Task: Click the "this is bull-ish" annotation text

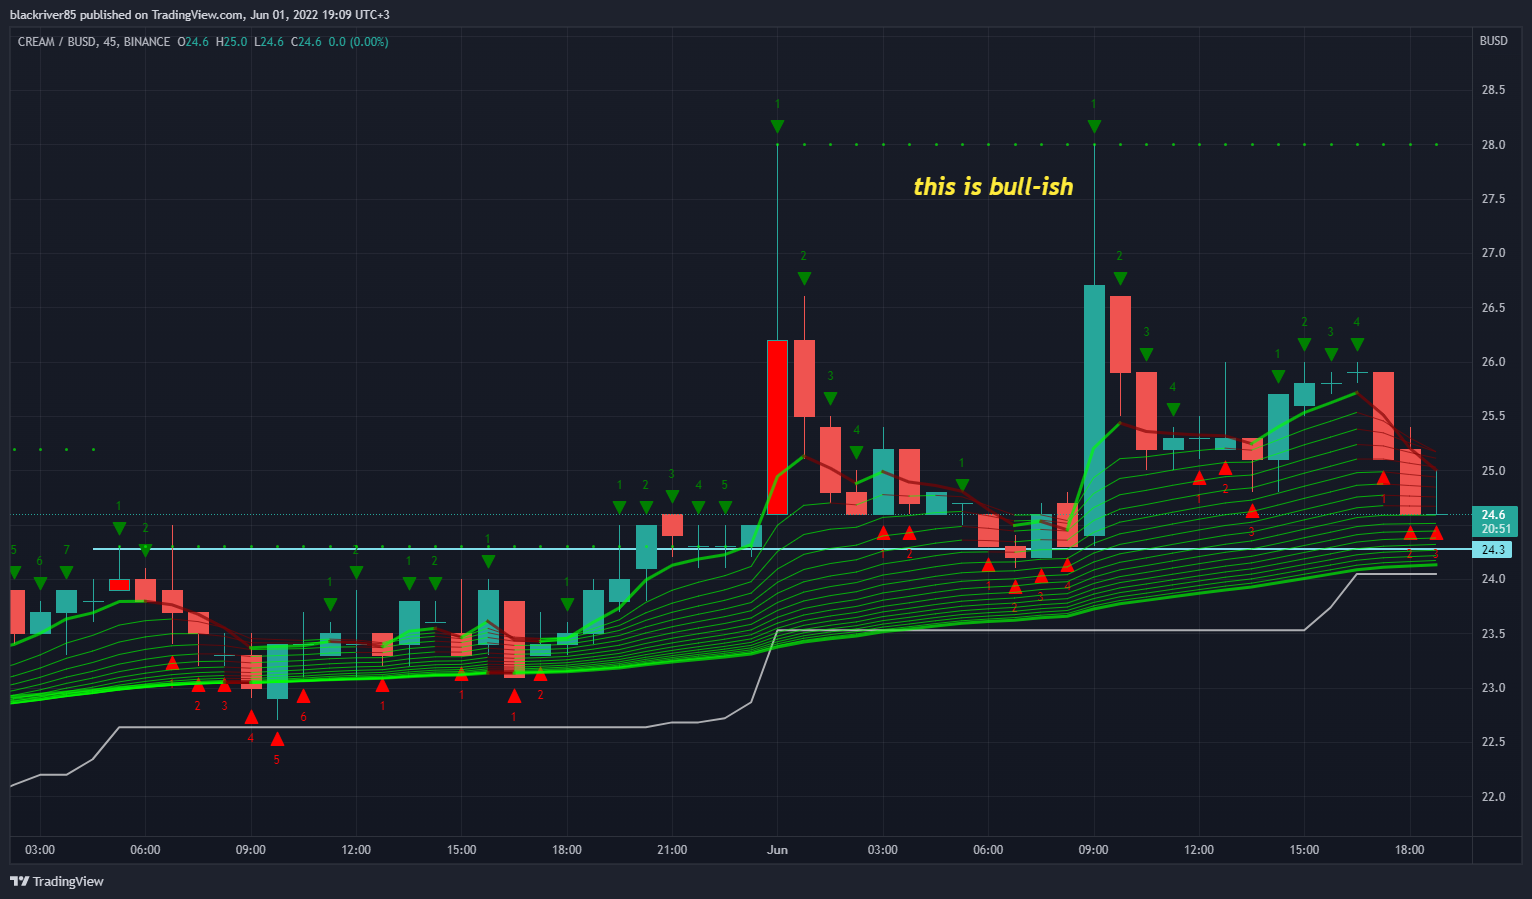Action: 993,187
